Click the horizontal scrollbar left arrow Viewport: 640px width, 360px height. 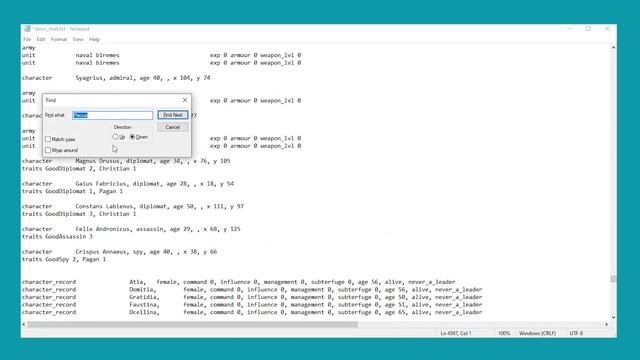[24, 324]
